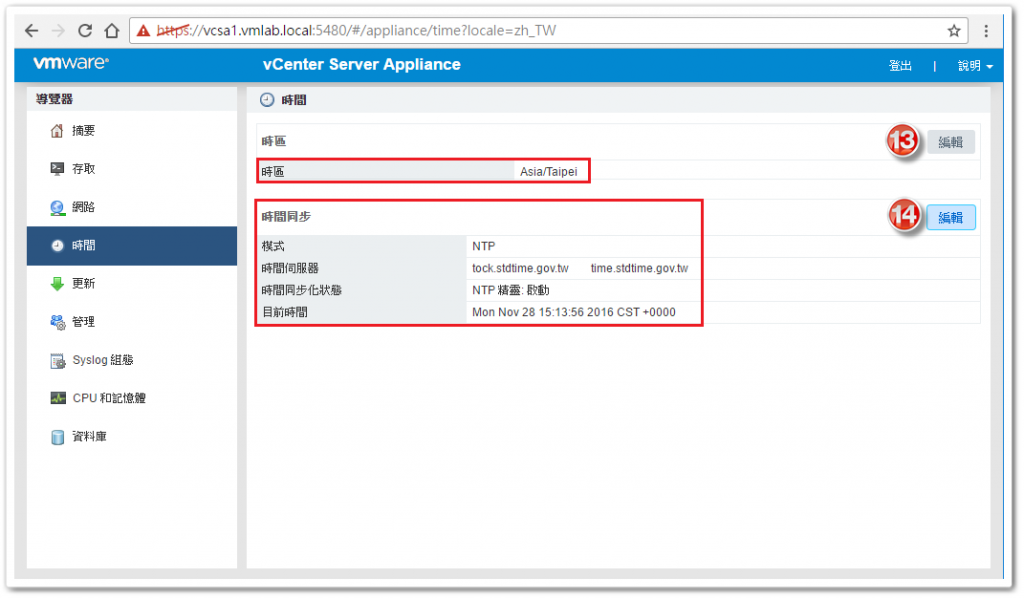Click the 摘要 house icon
The image size is (1024, 599).
pos(57,131)
